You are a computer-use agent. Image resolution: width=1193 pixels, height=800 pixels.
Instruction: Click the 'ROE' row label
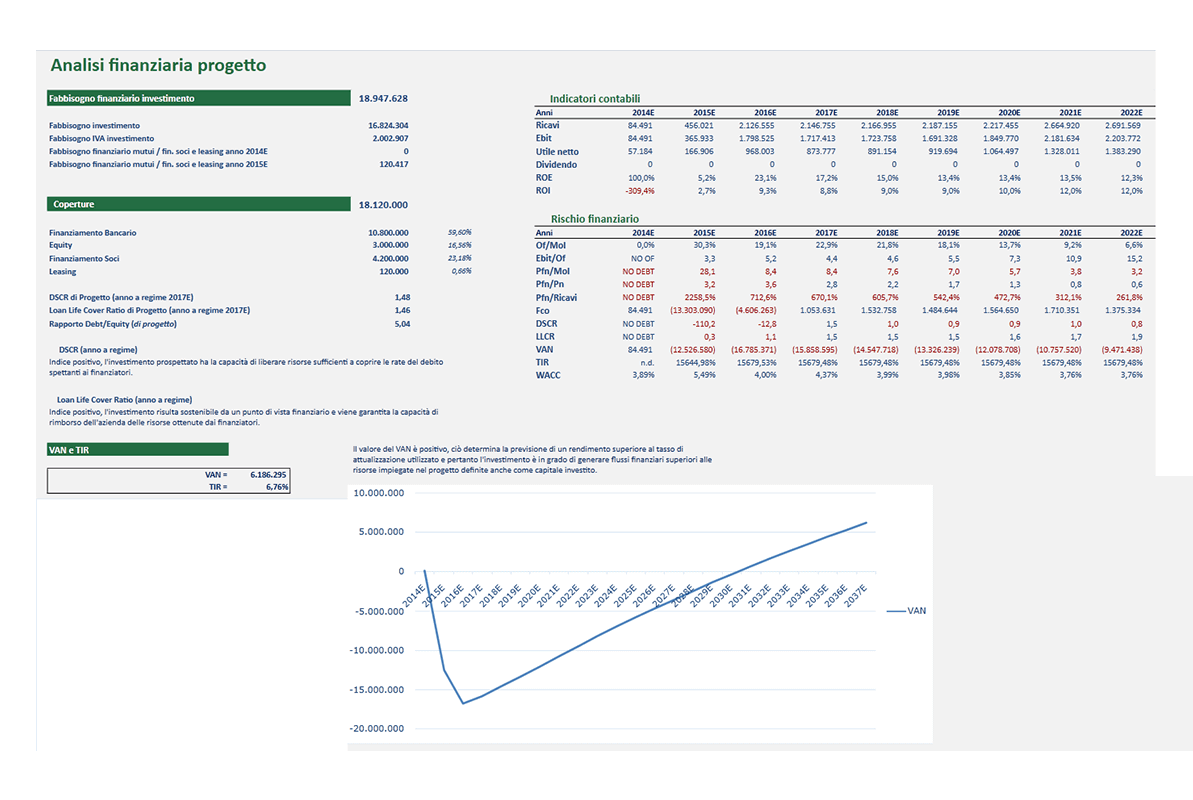point(543,177)
